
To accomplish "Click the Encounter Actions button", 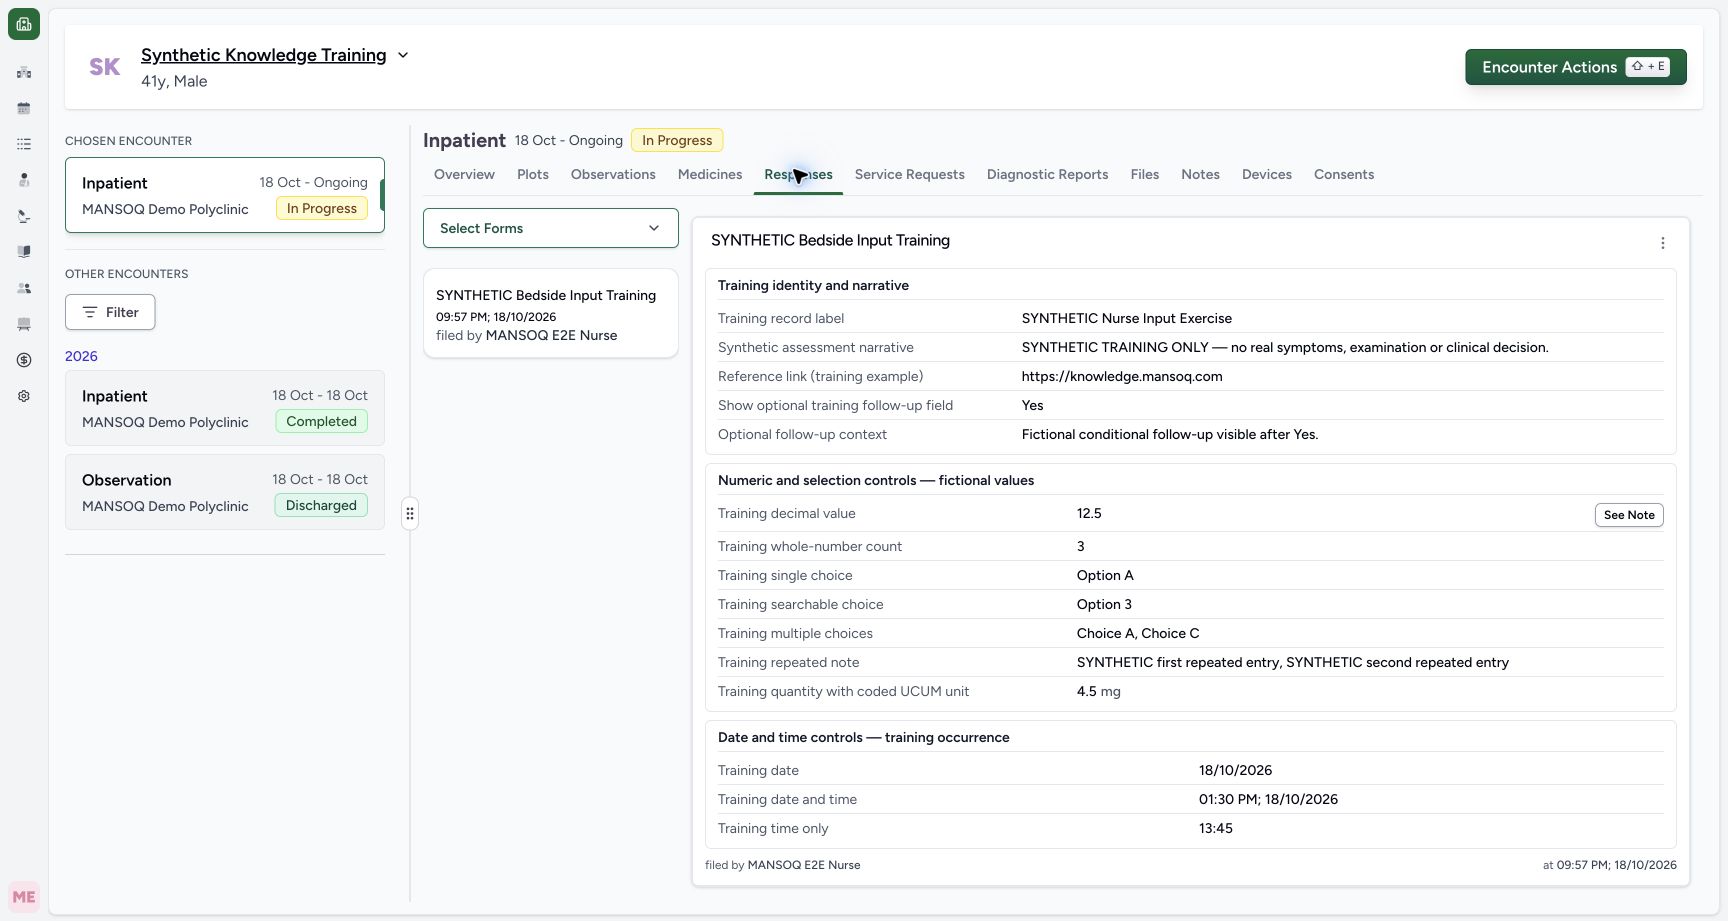I will coord(1576,67).
